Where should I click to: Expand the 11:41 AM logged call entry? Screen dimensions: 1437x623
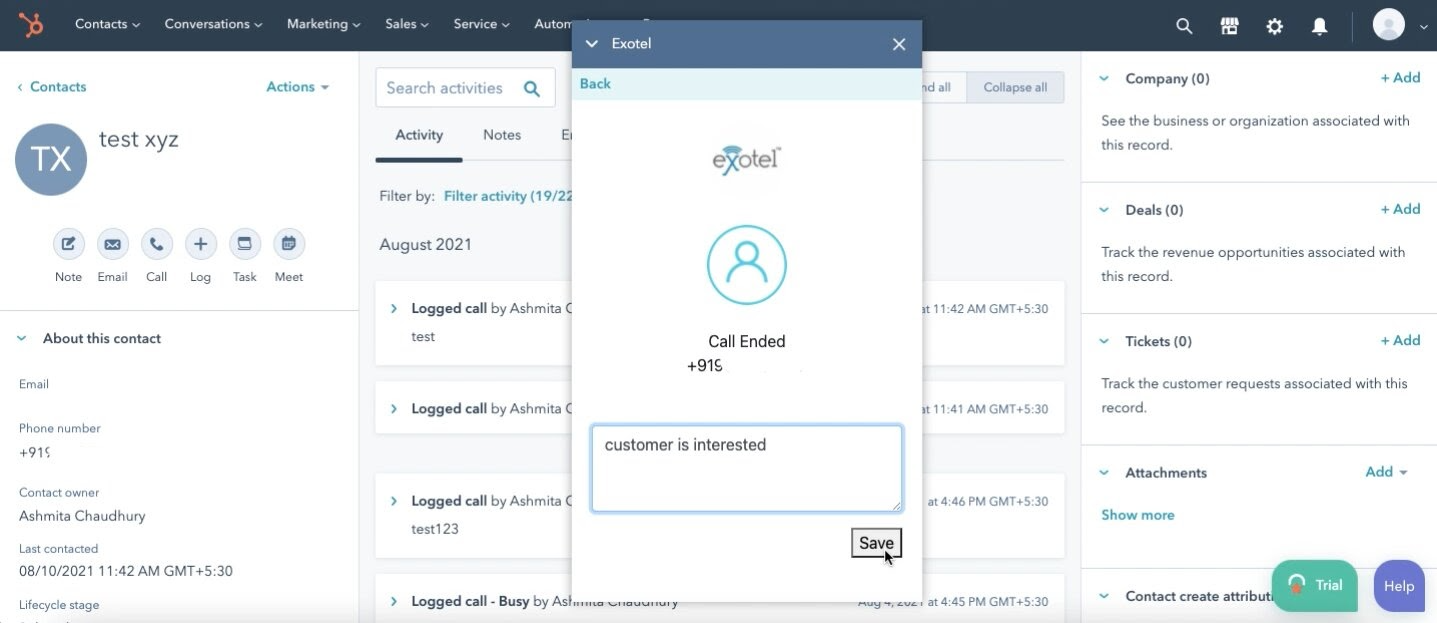tap(393, 409)
